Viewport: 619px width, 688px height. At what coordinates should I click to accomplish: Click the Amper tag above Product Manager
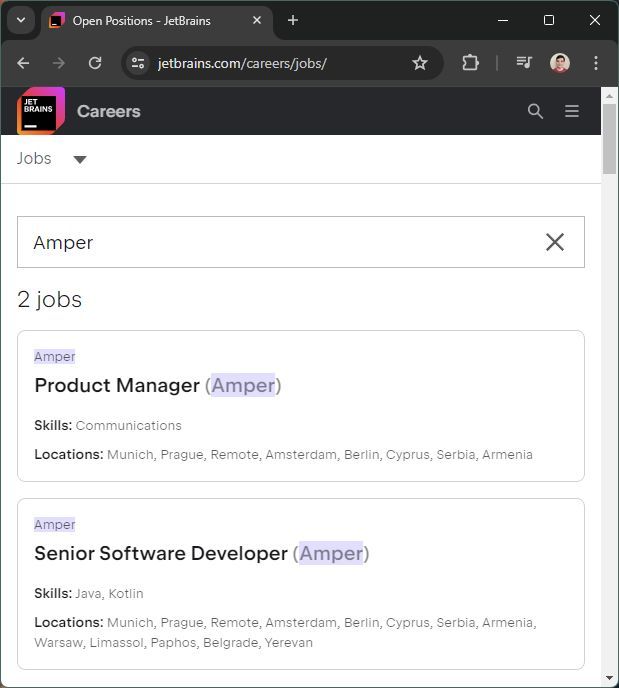55,356
